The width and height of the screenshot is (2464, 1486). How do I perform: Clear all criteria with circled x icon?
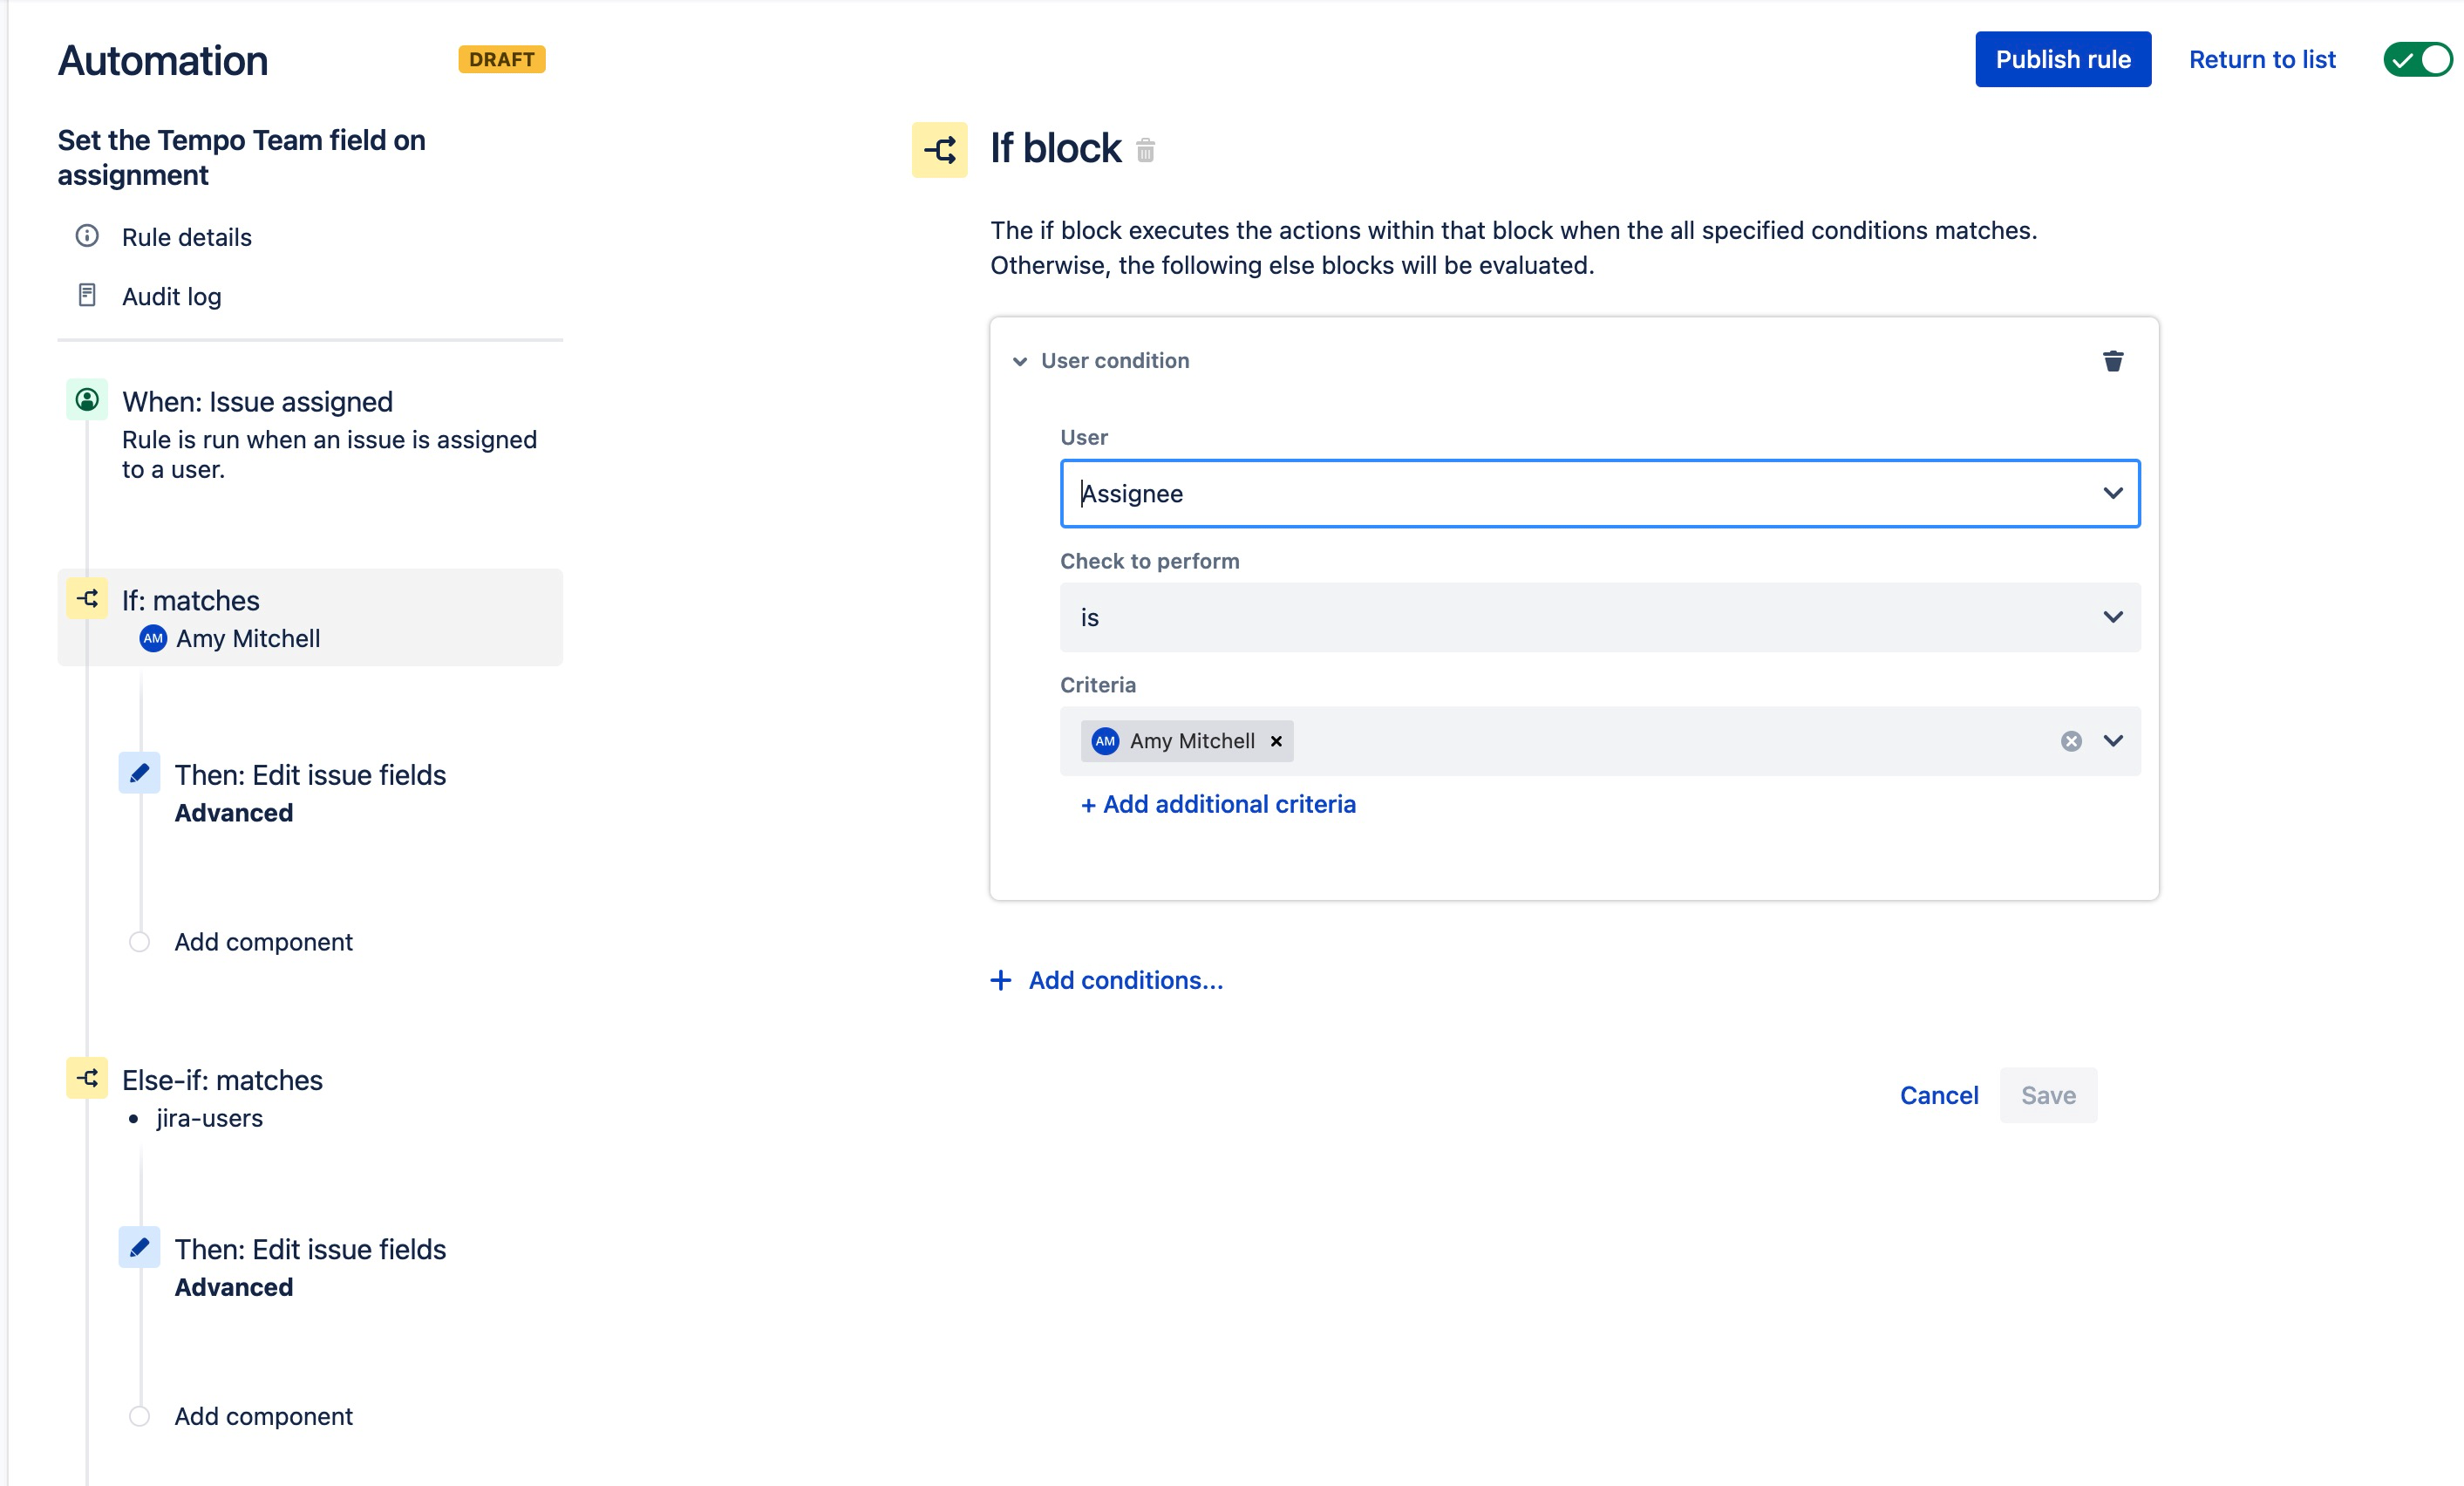2071,741
